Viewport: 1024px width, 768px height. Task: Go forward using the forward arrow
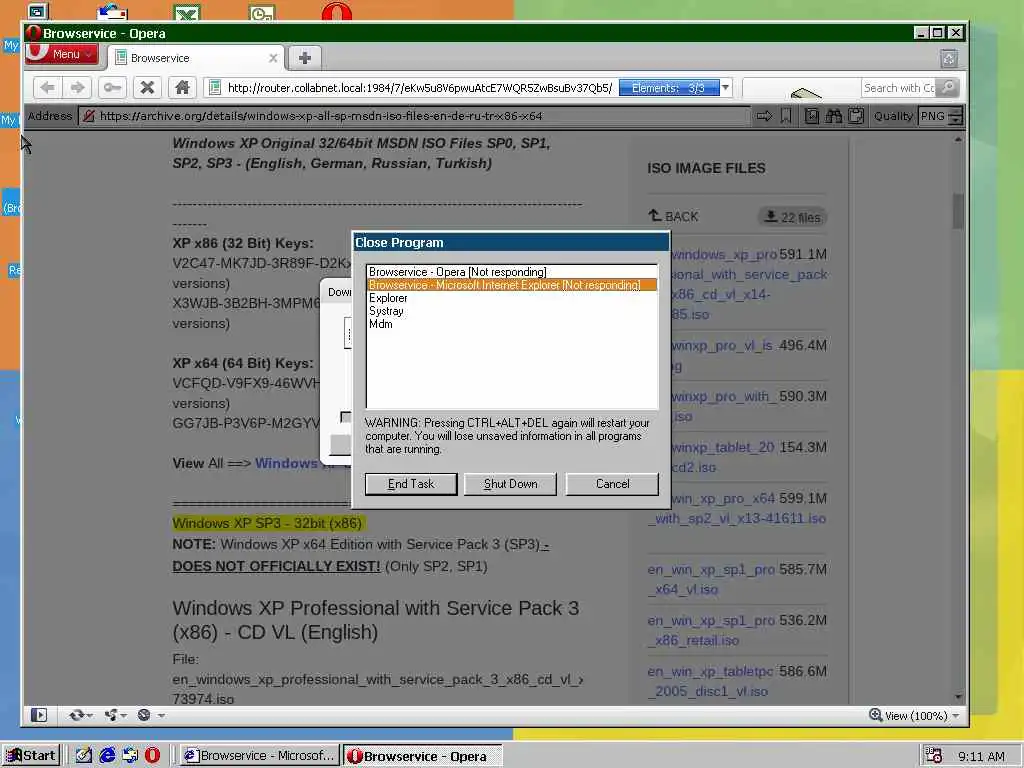click(77, 87)
